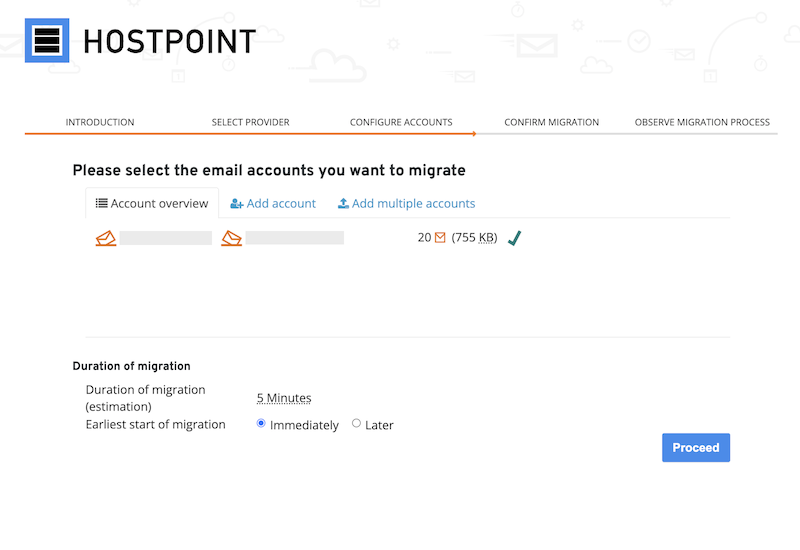800x550 pixels.
Task: Go to the Introduction step
Action: pos(100,122)
